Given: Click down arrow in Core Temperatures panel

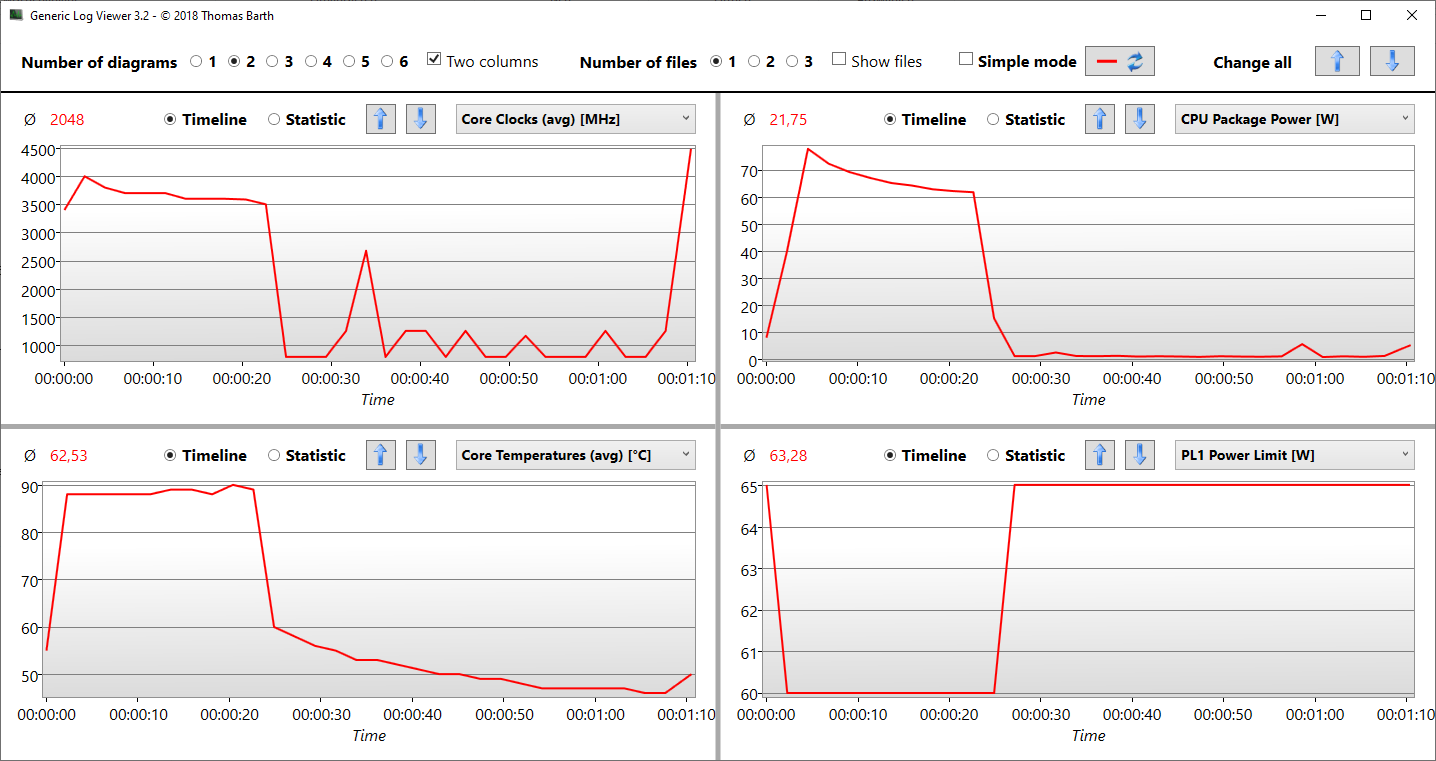Looking at the screenshot, I should point(420,455).
